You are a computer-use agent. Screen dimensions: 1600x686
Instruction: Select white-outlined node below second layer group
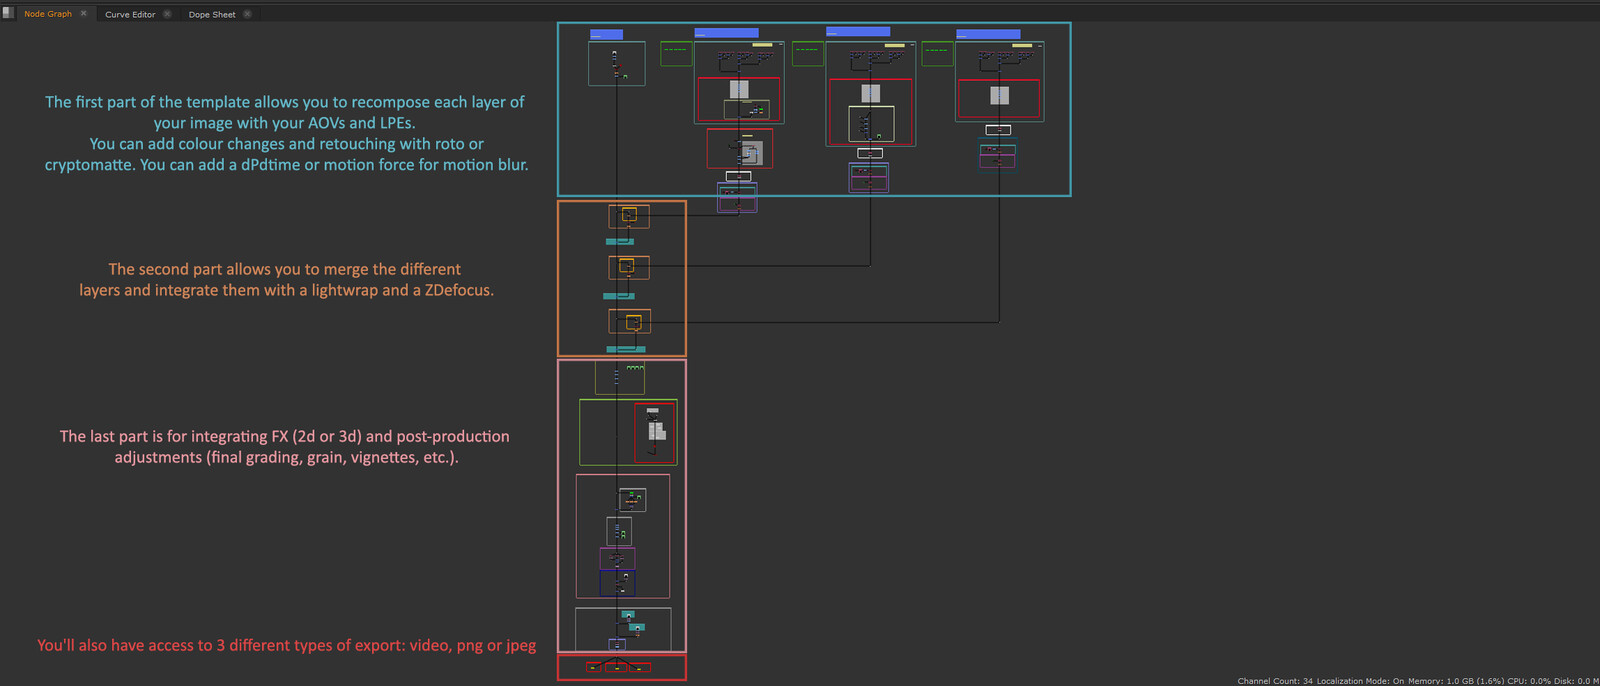click(x=738, y=176)
